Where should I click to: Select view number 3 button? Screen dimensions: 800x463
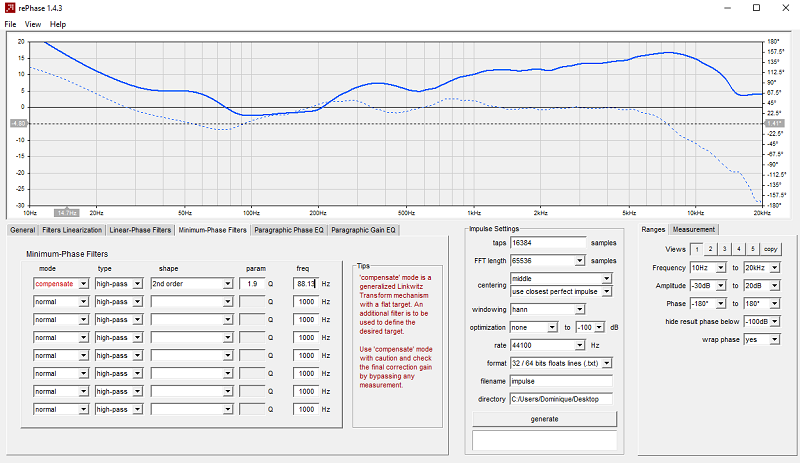pyautogui.click(x=724, y=249)
